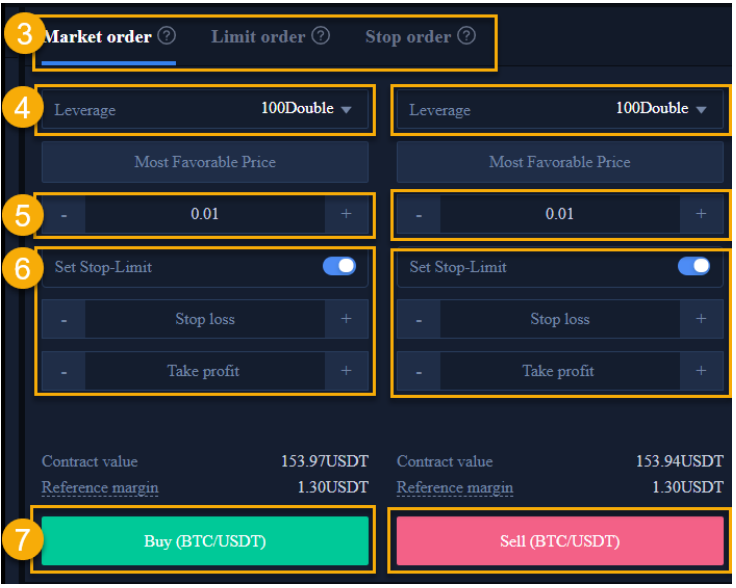The height and width of the screenshot is (588, 736).
Task: Click help icon next to Stop order
Action: coord(466,36)
